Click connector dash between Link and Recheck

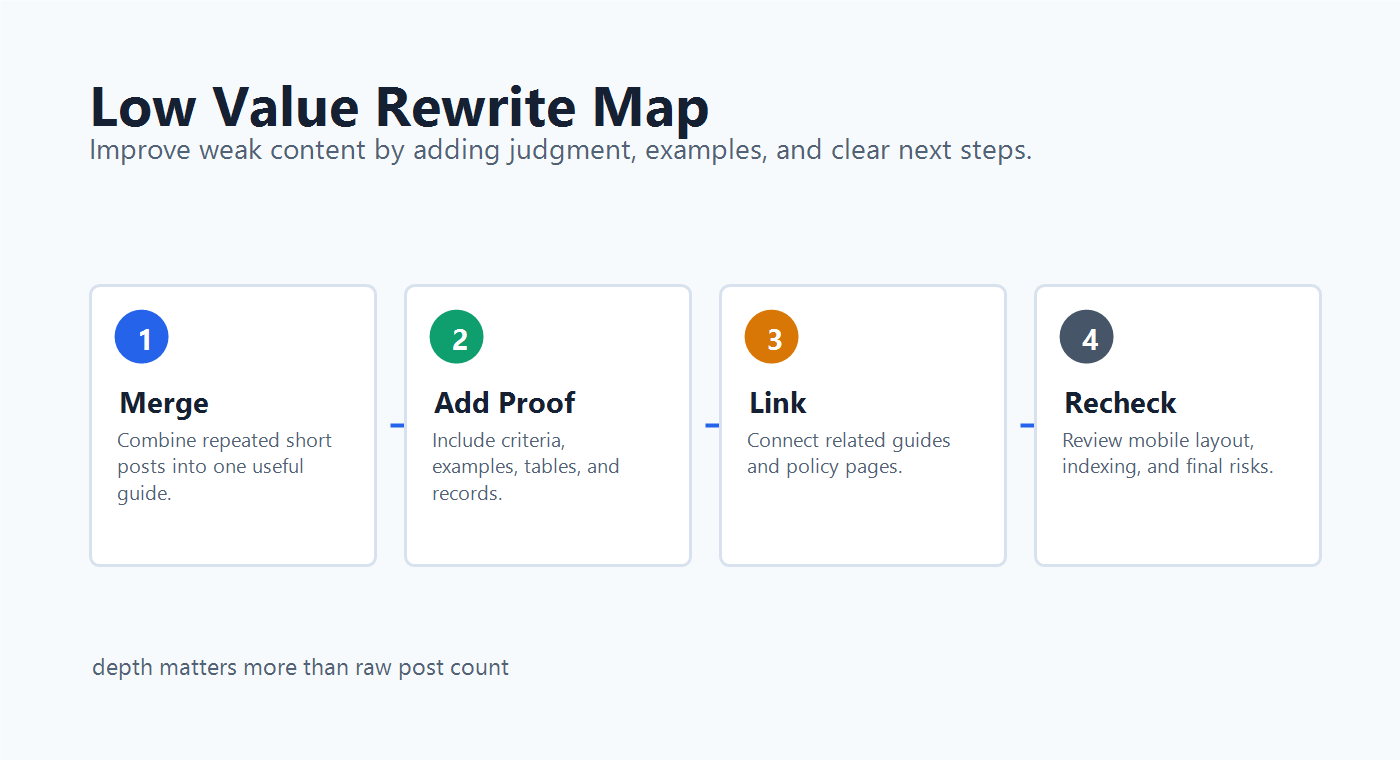[1027, 426]
